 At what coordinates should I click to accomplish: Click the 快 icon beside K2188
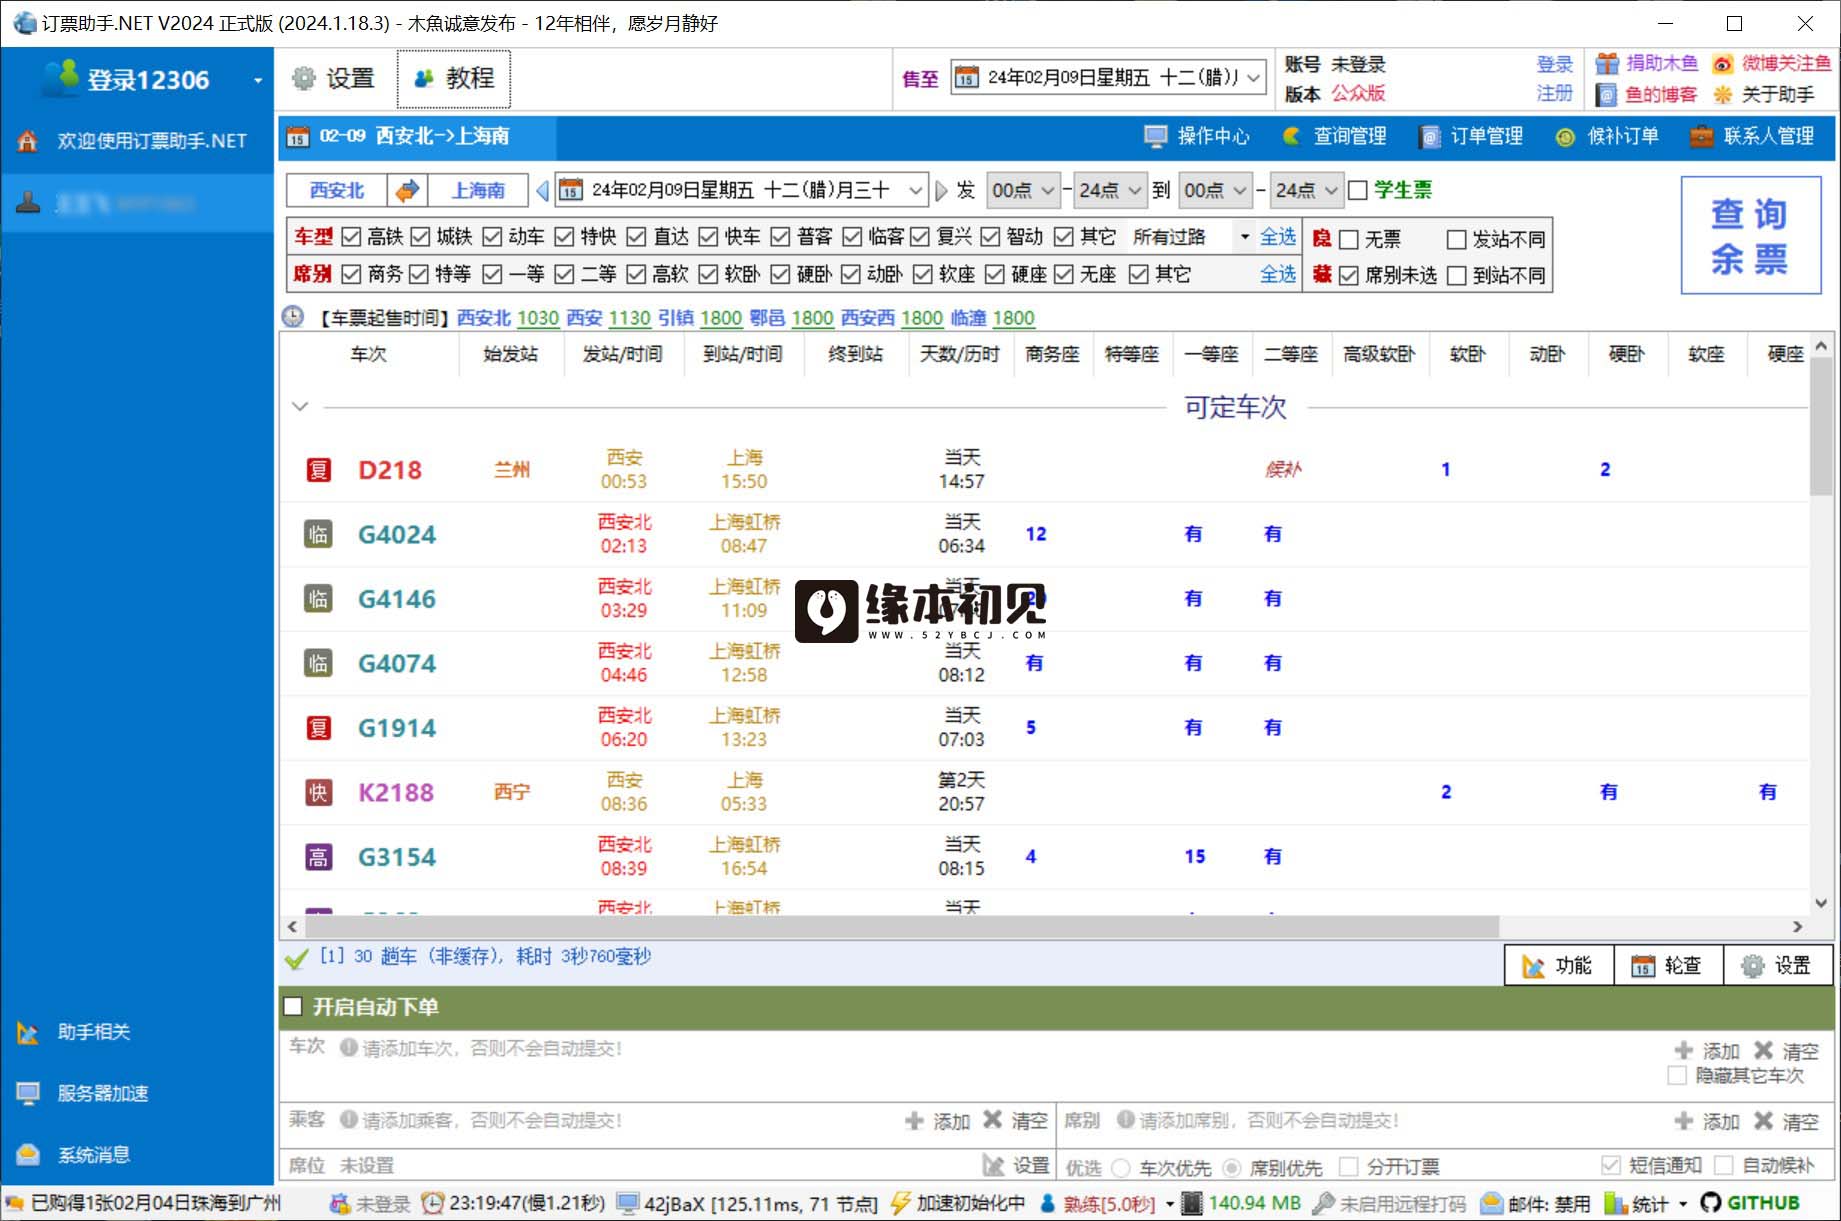pyautogui.click(x=318, y=792)
